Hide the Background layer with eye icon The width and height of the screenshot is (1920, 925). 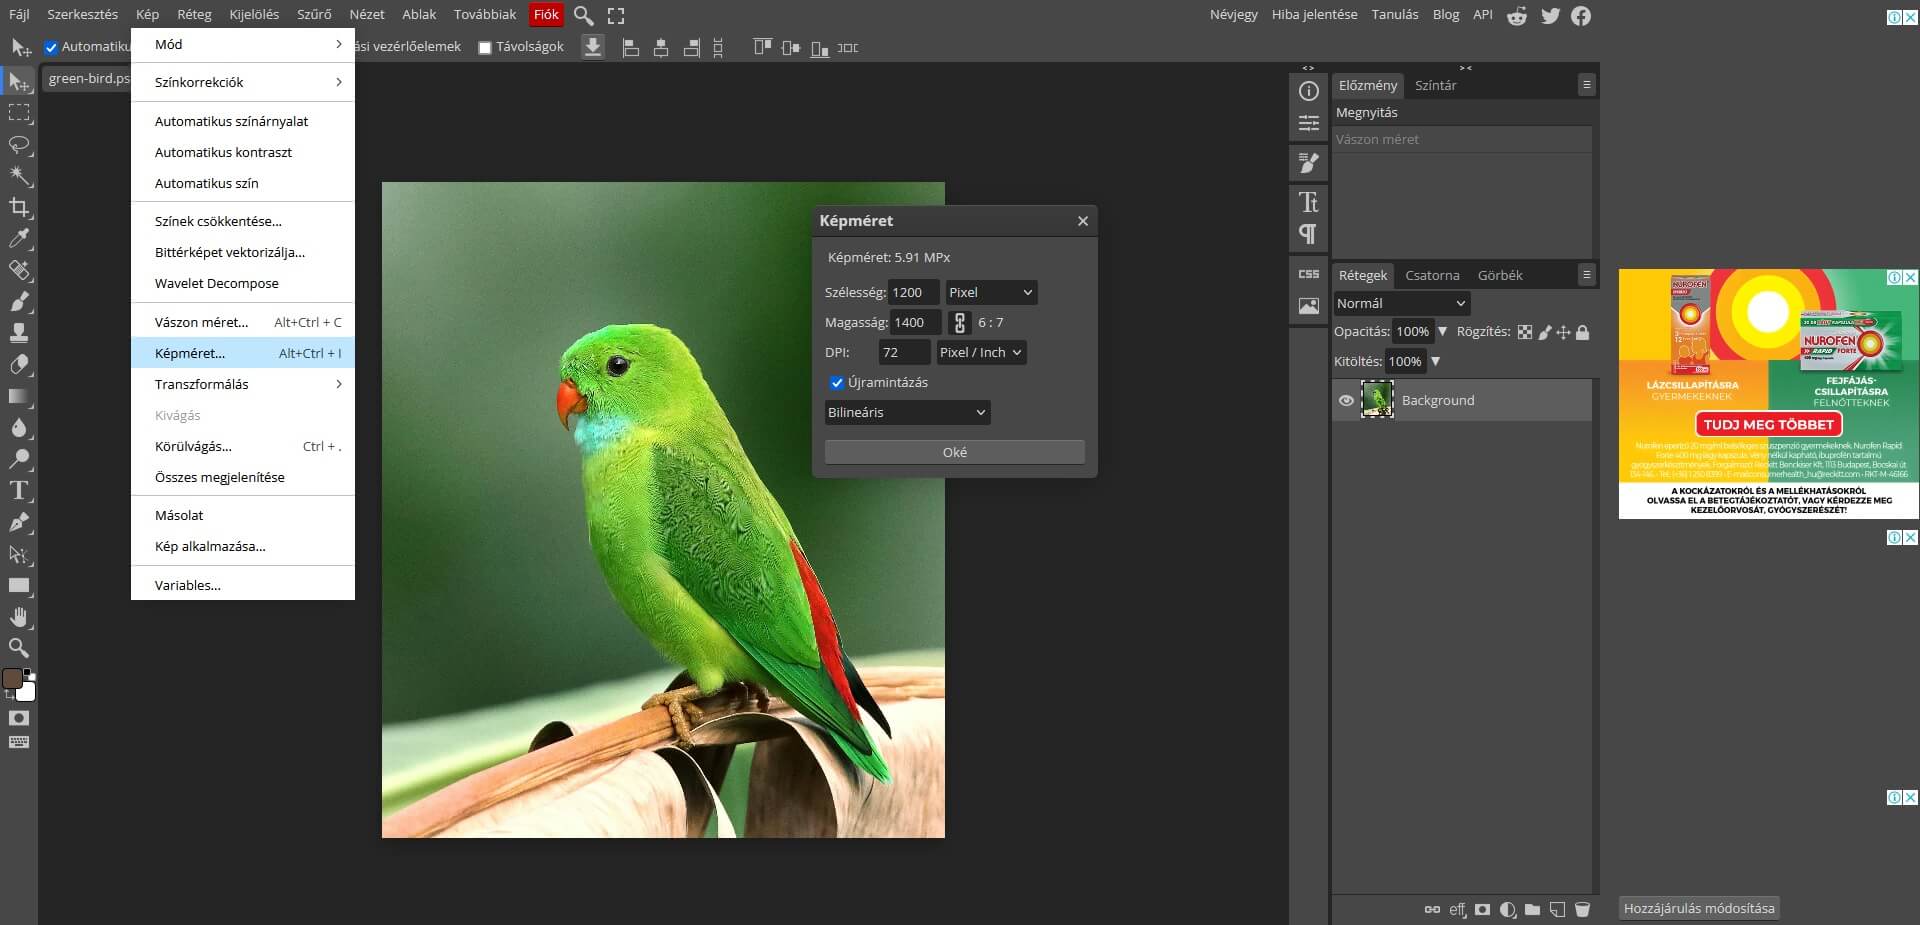(x=1346, y=400)
